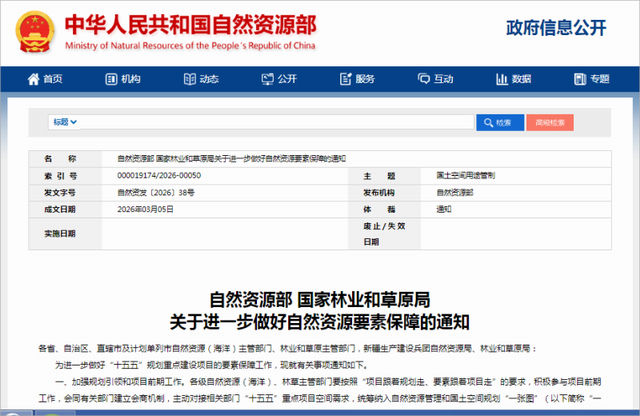Image resolution: width=640 pixels, height=416 pixels.
Task: Click the 废止/失效日期 label cell
Action: point(384,234)
